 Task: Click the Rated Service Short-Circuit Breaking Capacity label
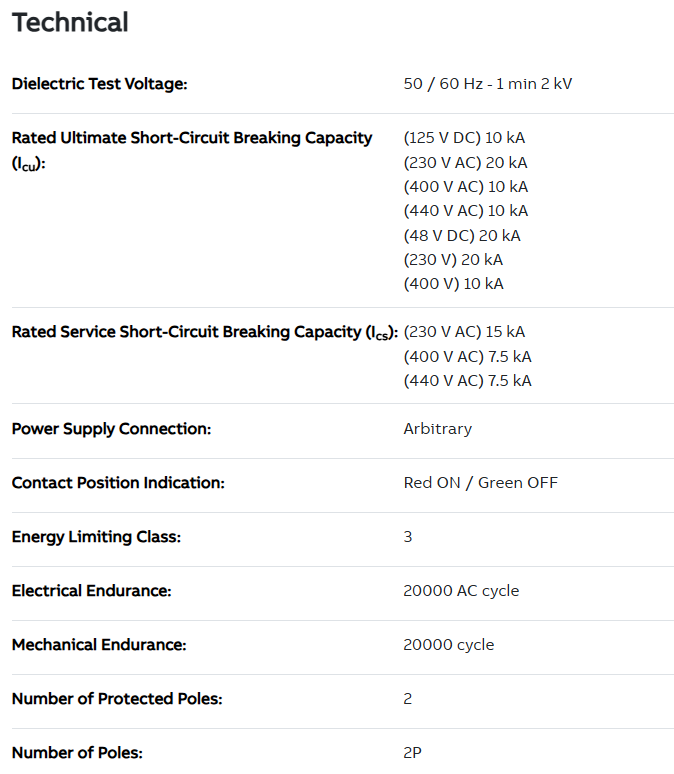click(204, 332)
